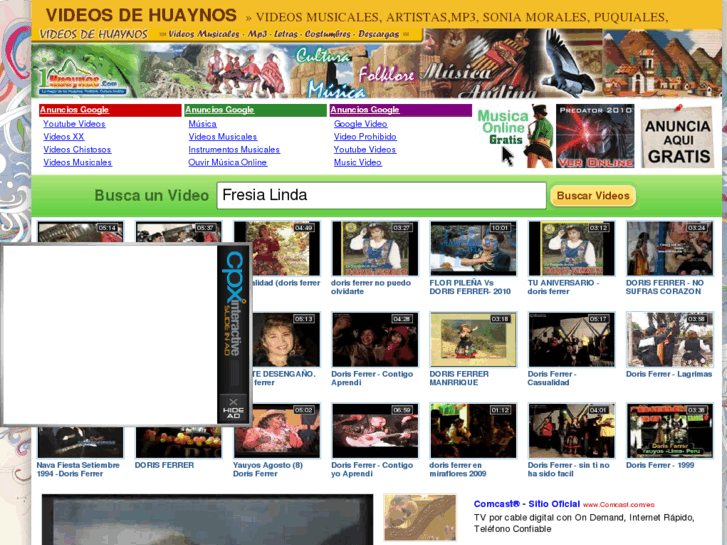
Task: Open the Videos Chistosos link
Action: [77, 150]
